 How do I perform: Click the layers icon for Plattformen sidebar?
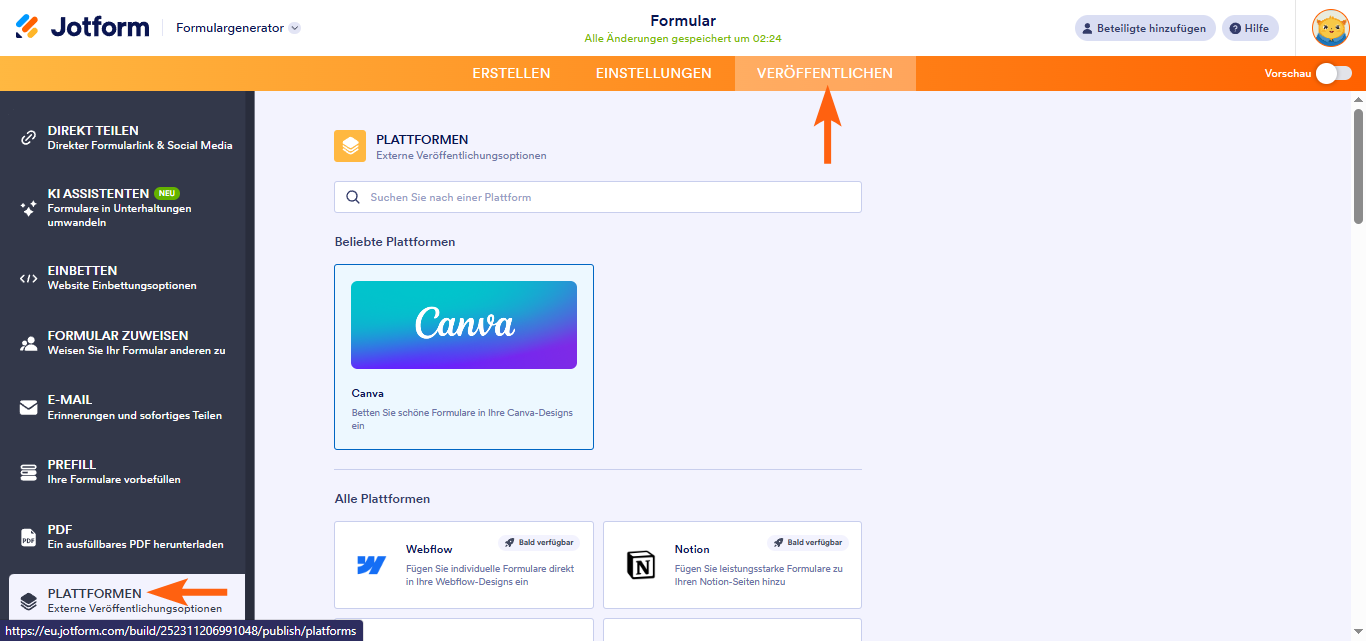28,602
